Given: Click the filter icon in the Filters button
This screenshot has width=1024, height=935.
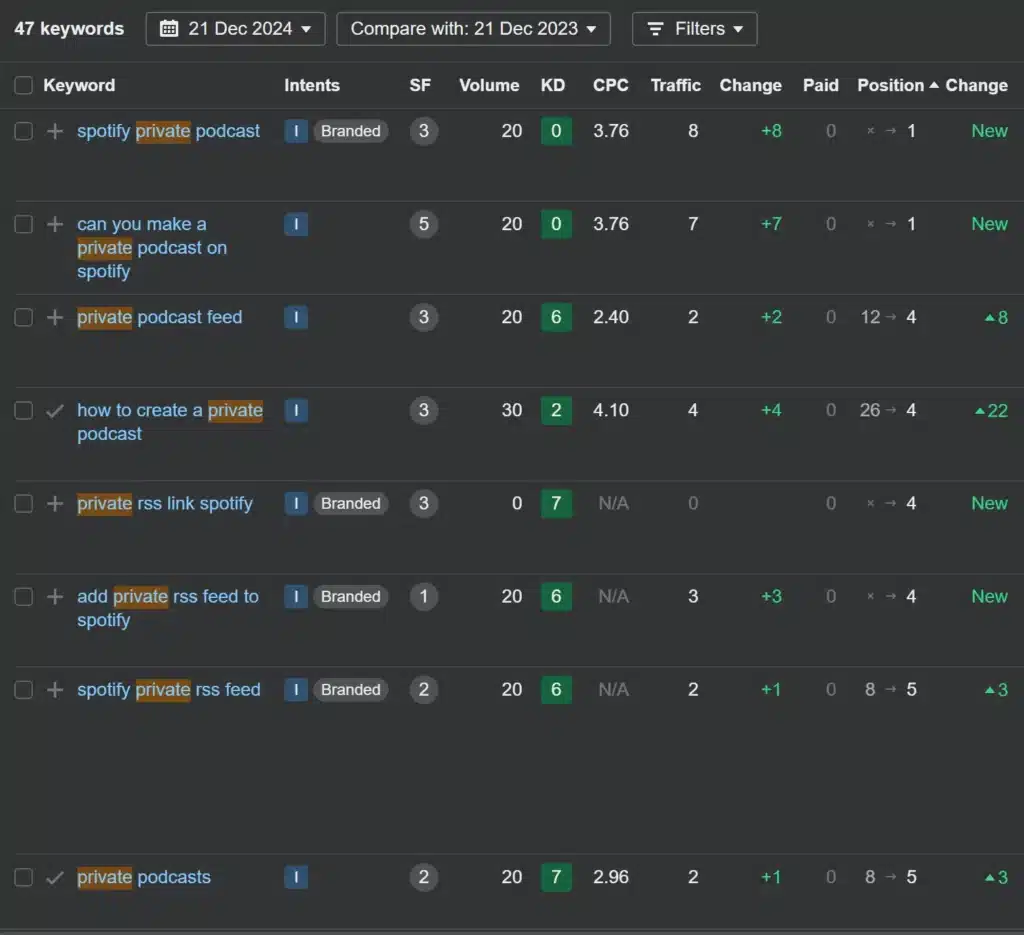Looking at the screenshot, I should click(658, 28).
